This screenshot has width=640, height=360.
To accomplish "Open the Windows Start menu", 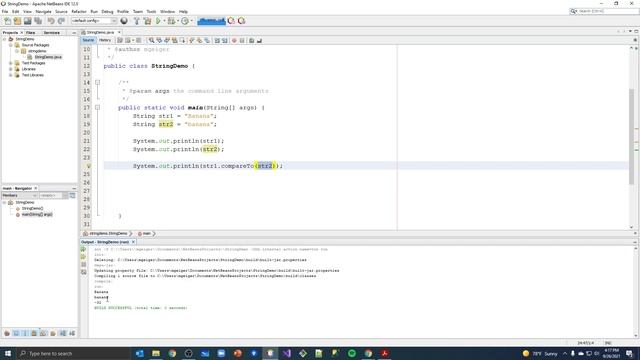I will click(8, 353).
